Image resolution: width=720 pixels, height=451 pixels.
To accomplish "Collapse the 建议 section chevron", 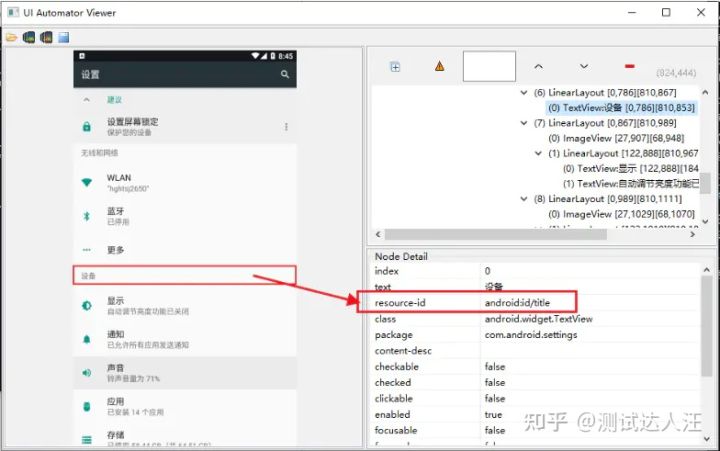I will coord(86,100).
